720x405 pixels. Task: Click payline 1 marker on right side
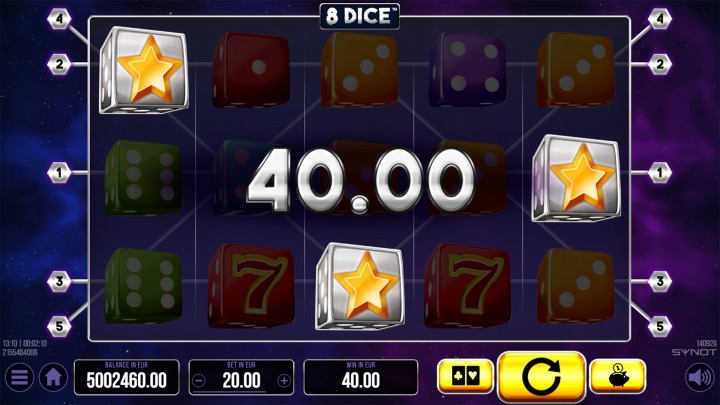[660, 173]
